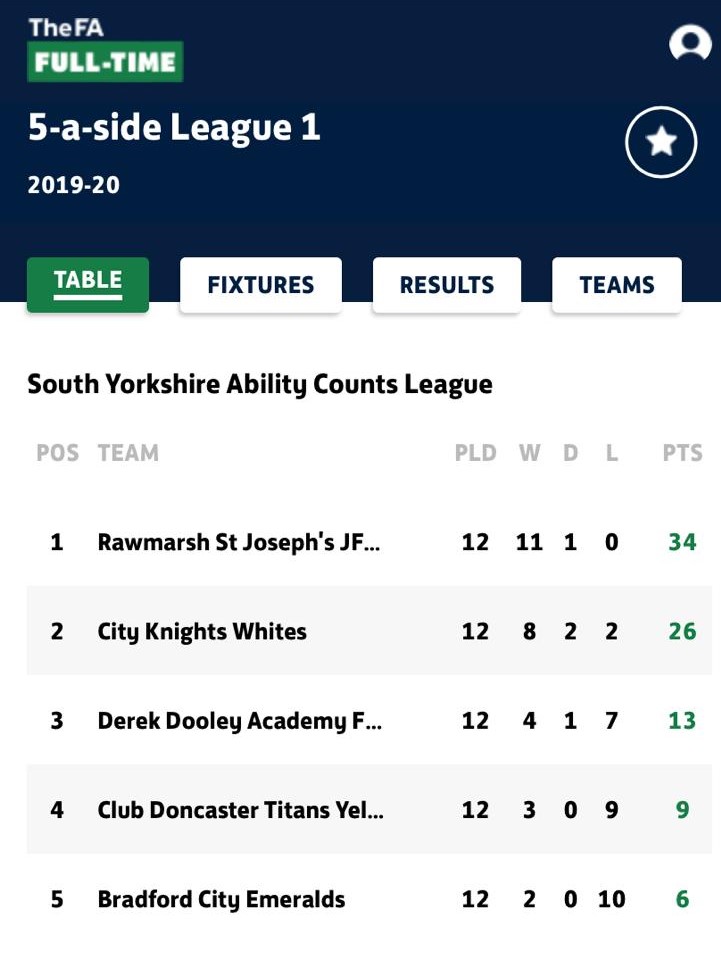Image resolution: width=721 pixels, height=954 pixels.
Task: Open Club Doncaster Titans team
Action: 240,810
